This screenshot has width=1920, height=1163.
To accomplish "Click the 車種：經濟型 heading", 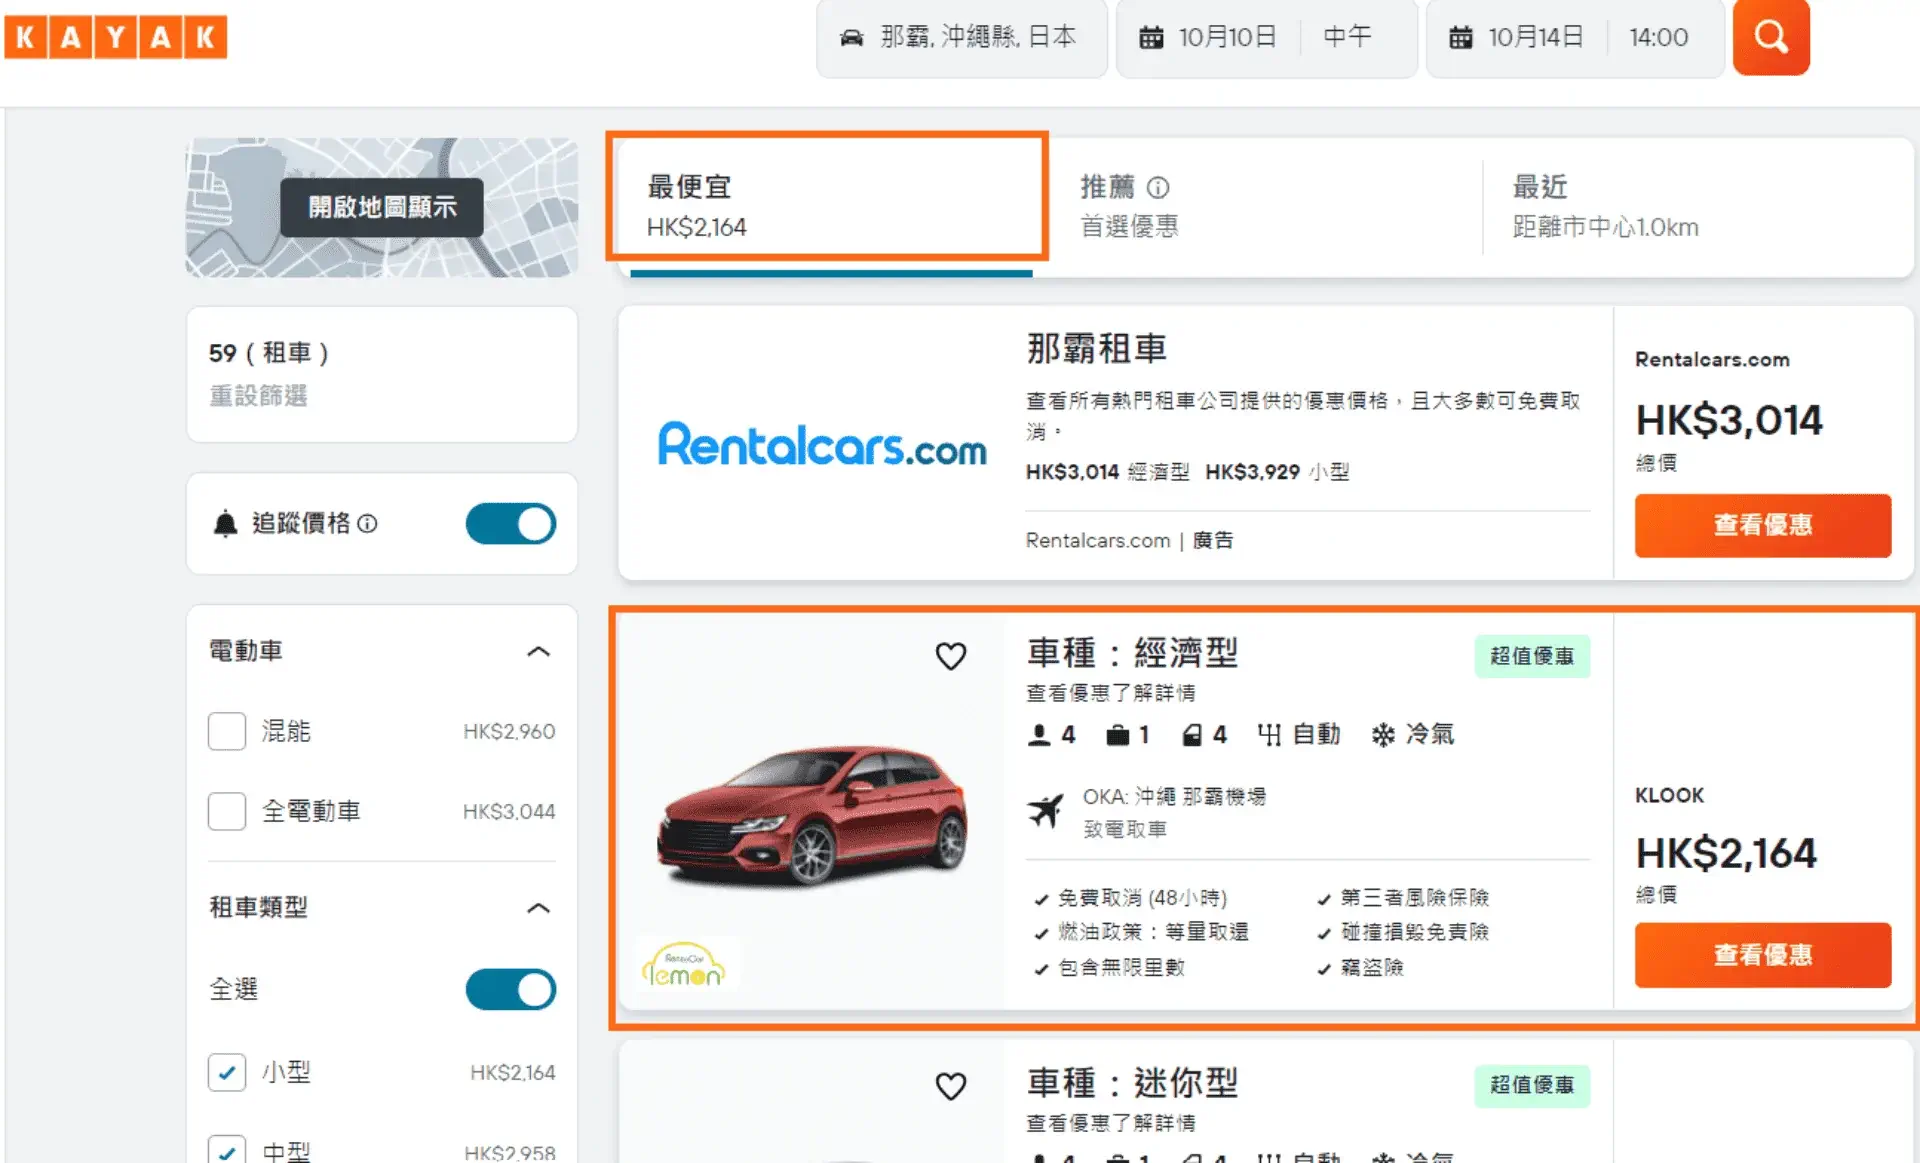I will [x=1133, y=653].
